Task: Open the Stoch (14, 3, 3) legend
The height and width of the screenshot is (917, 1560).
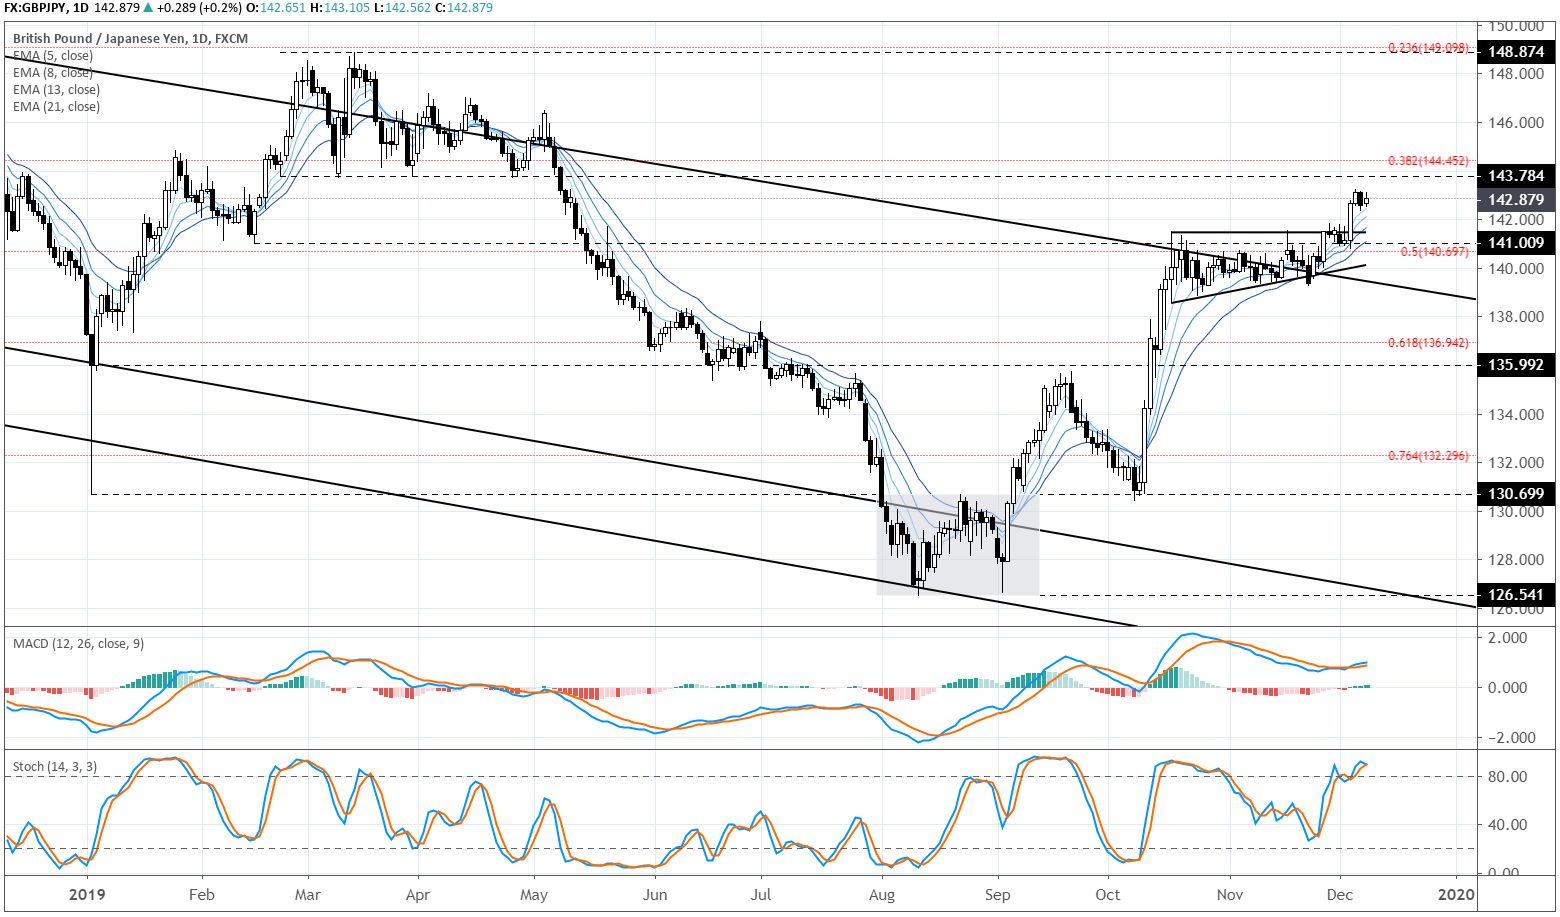Action: 55,767
